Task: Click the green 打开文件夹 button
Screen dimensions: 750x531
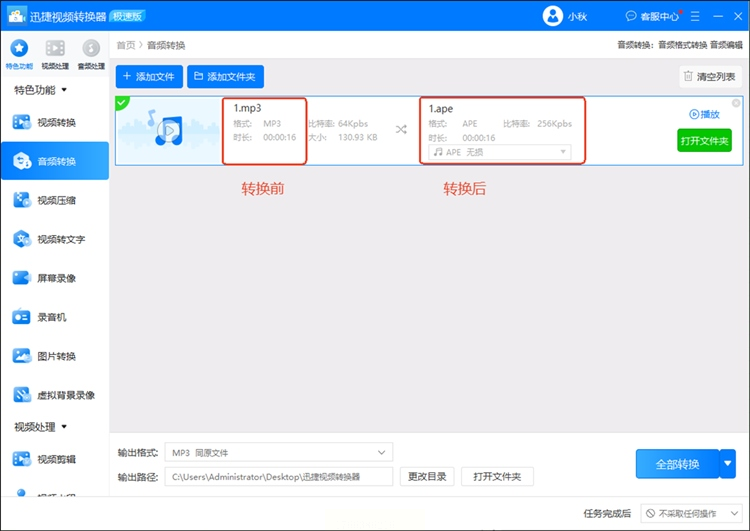Action: [x=705, y=141]
